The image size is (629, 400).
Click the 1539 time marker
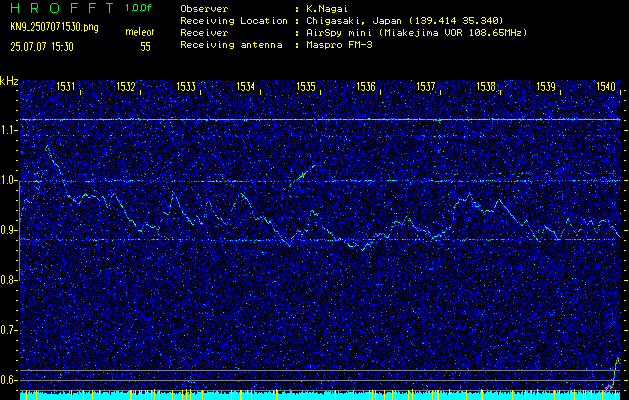[546, 86]
